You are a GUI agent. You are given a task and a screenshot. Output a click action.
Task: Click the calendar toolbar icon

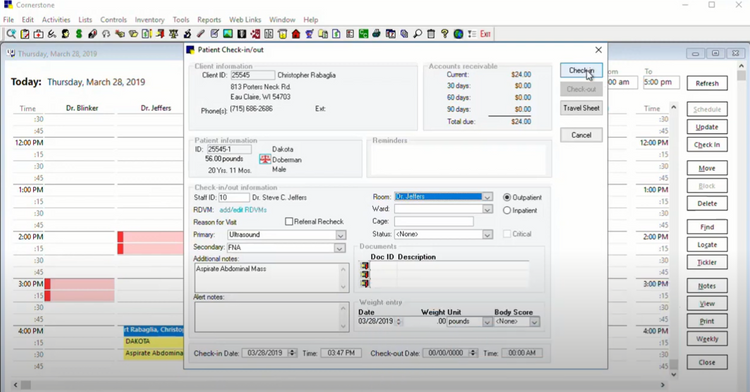click(391, 34)
